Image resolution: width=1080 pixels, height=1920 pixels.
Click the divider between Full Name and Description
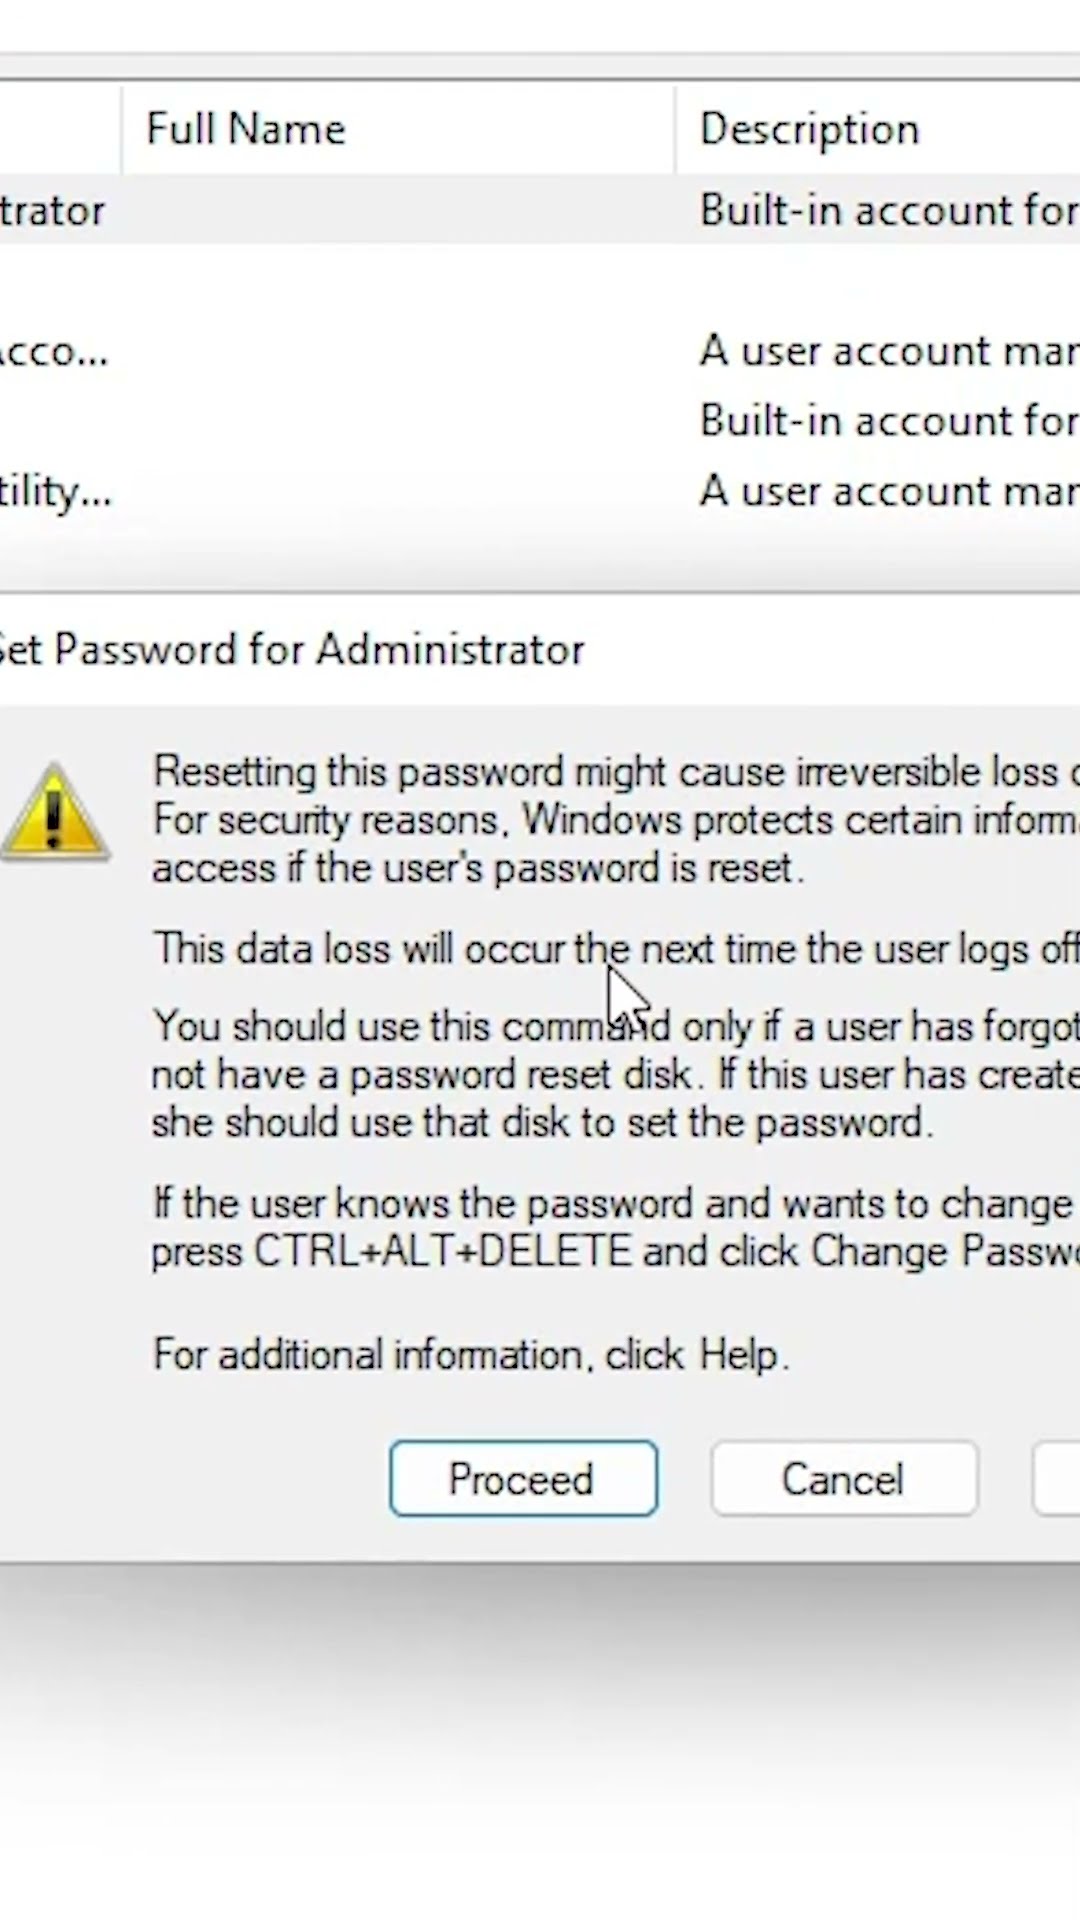coord(676,129)
